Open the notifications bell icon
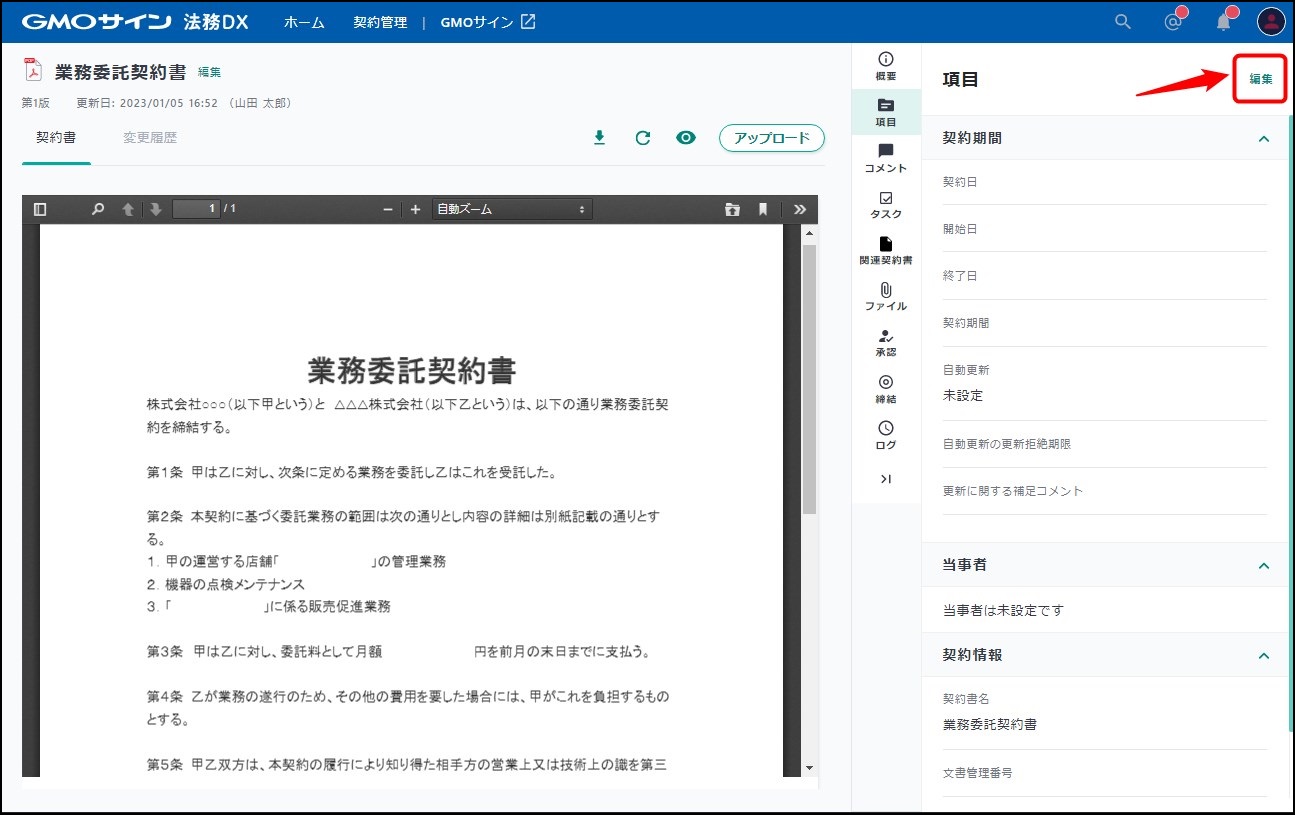Viewport: 1295px width, 815px height. (1223, 22)
